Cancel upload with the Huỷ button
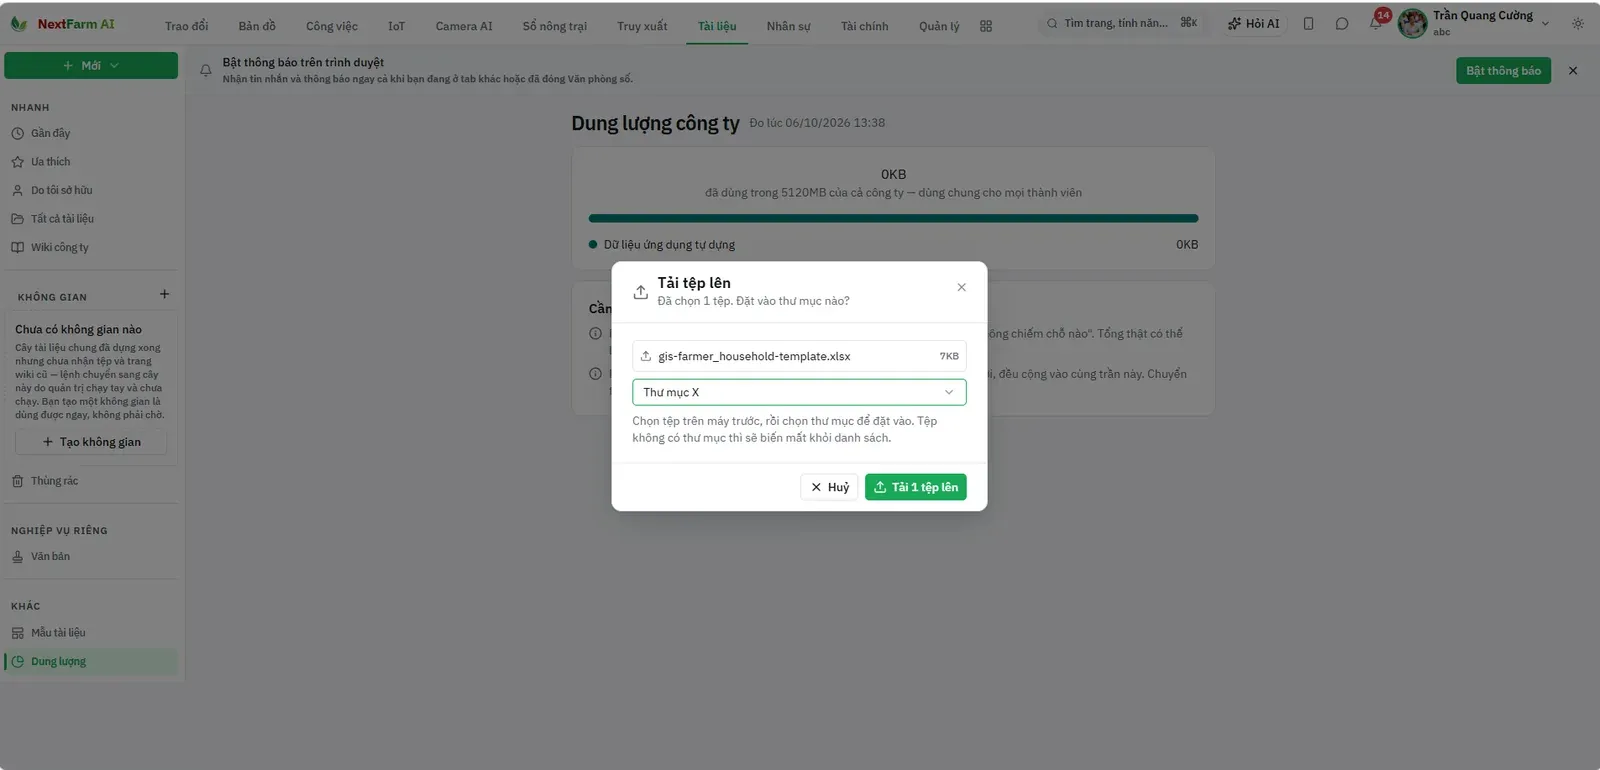Viewport: 1600px width, 770px height. (830, 487)
